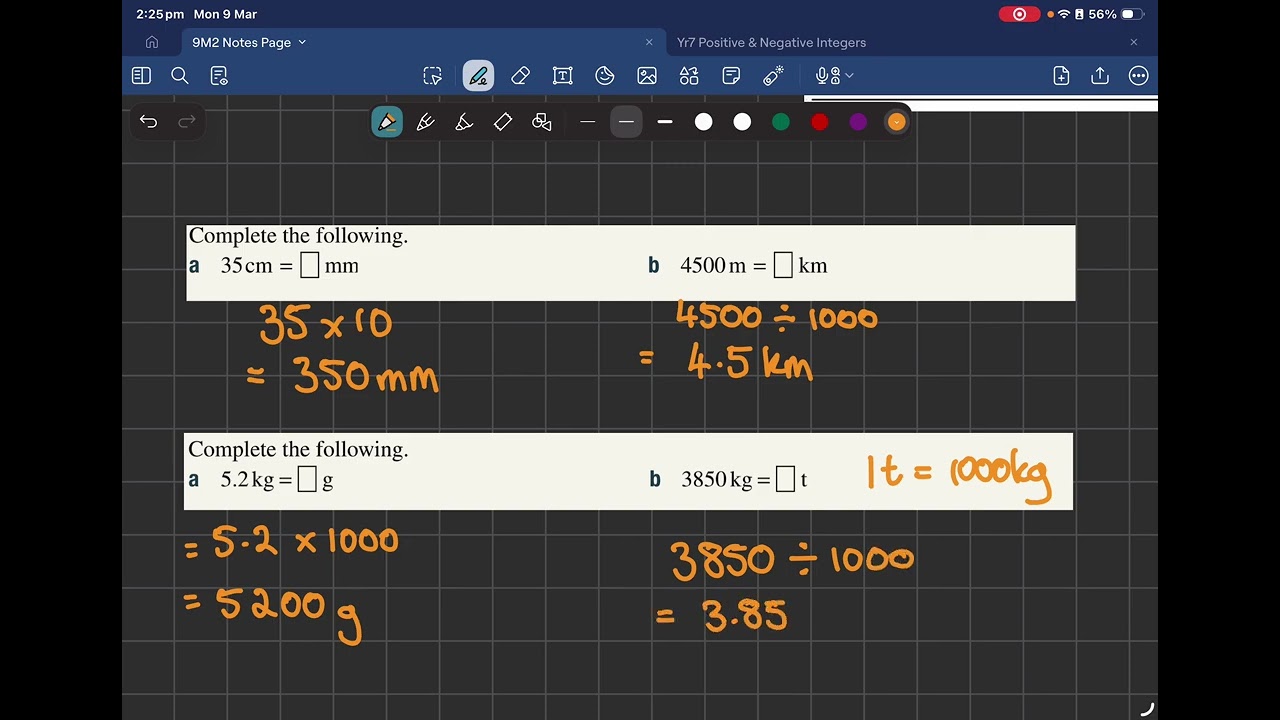Tap the handwritten '= 350mm' answer
This screenshot has height=720, width=1280.
342,378
